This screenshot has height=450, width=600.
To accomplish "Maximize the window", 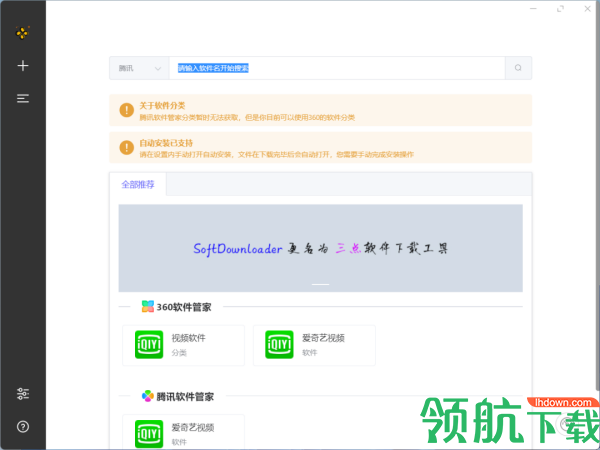I will pyautogui.click(x=561, y=8).
